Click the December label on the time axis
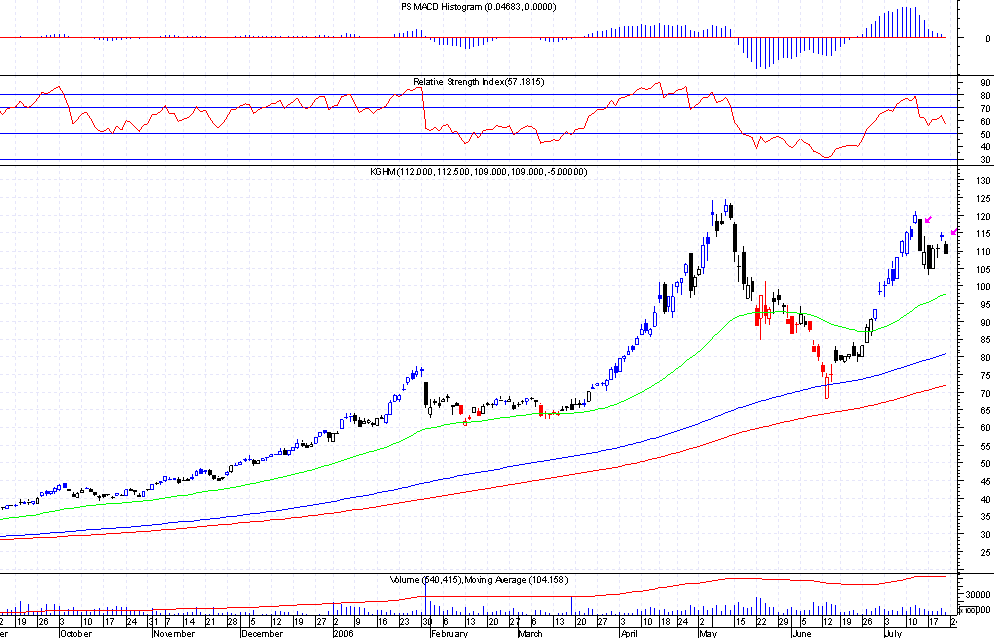 [263, 632]
